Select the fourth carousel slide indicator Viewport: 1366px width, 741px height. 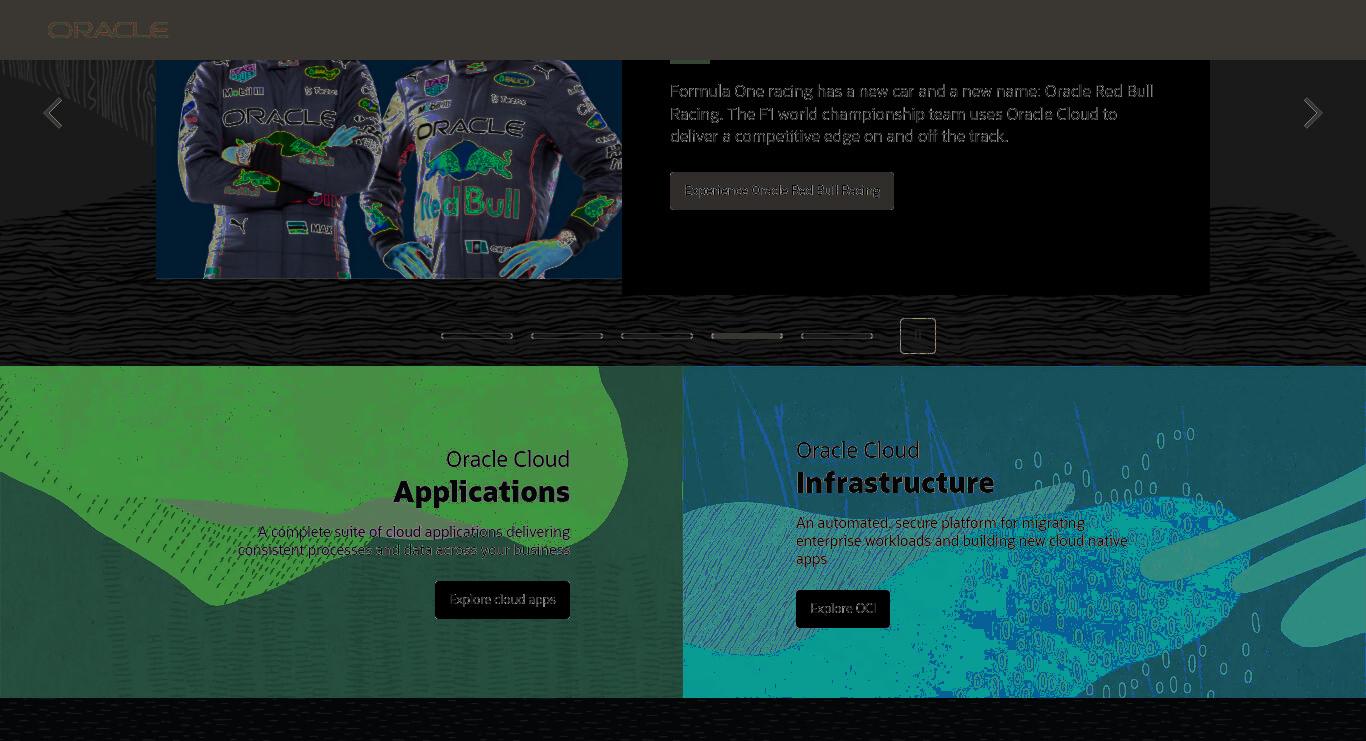[x=747, y=336]
